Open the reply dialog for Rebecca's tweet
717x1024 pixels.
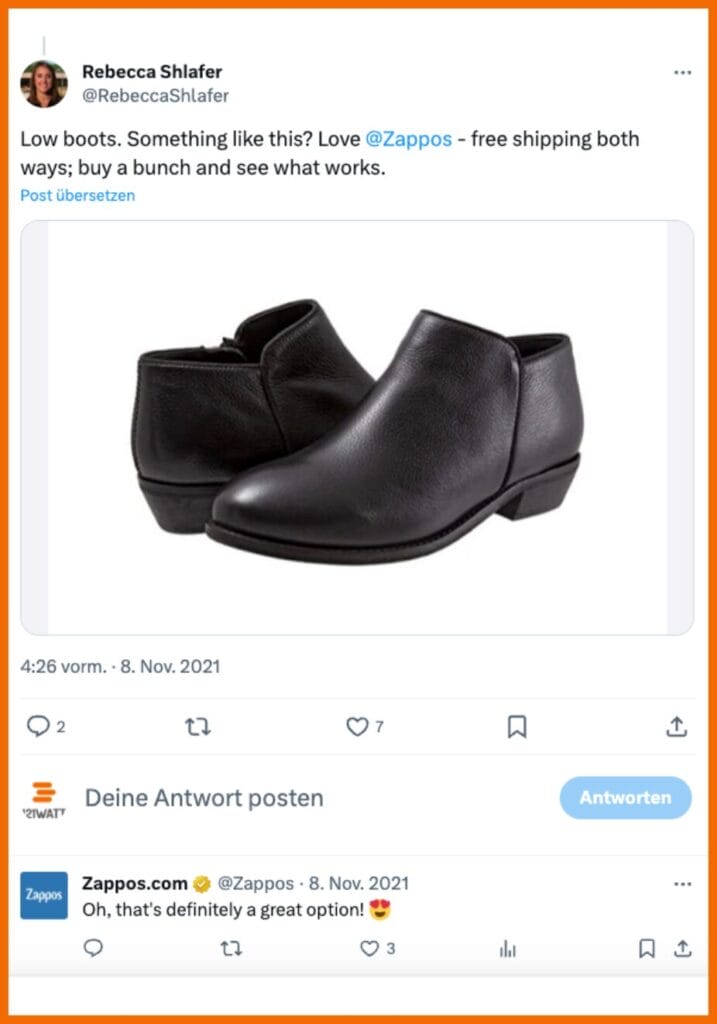pyautogui.click(x=41, y=727)
